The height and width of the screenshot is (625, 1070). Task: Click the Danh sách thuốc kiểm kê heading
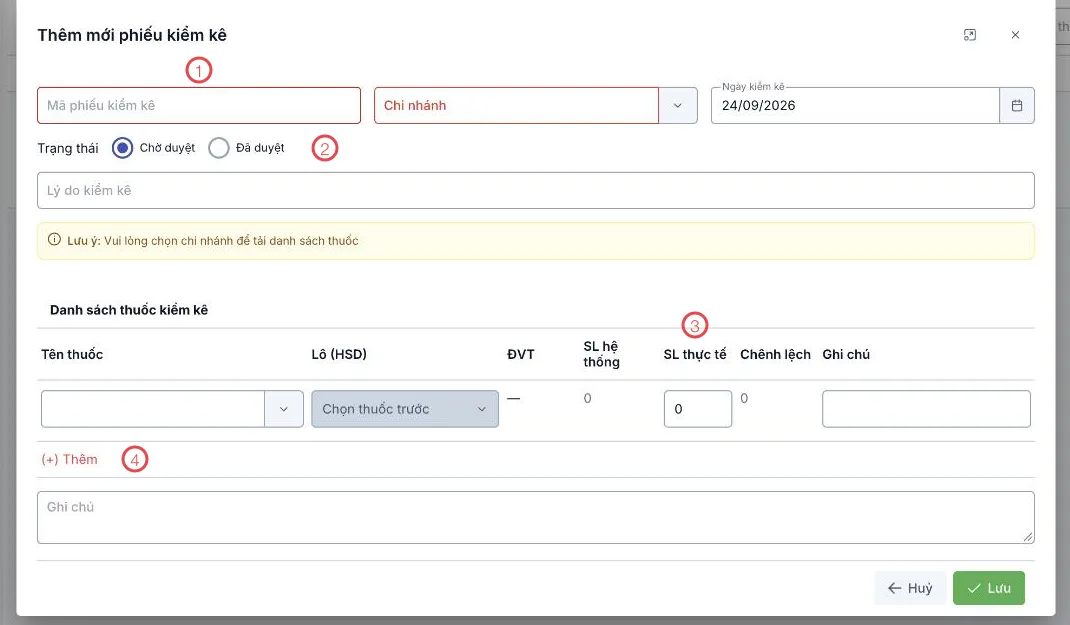click(129, 310)
